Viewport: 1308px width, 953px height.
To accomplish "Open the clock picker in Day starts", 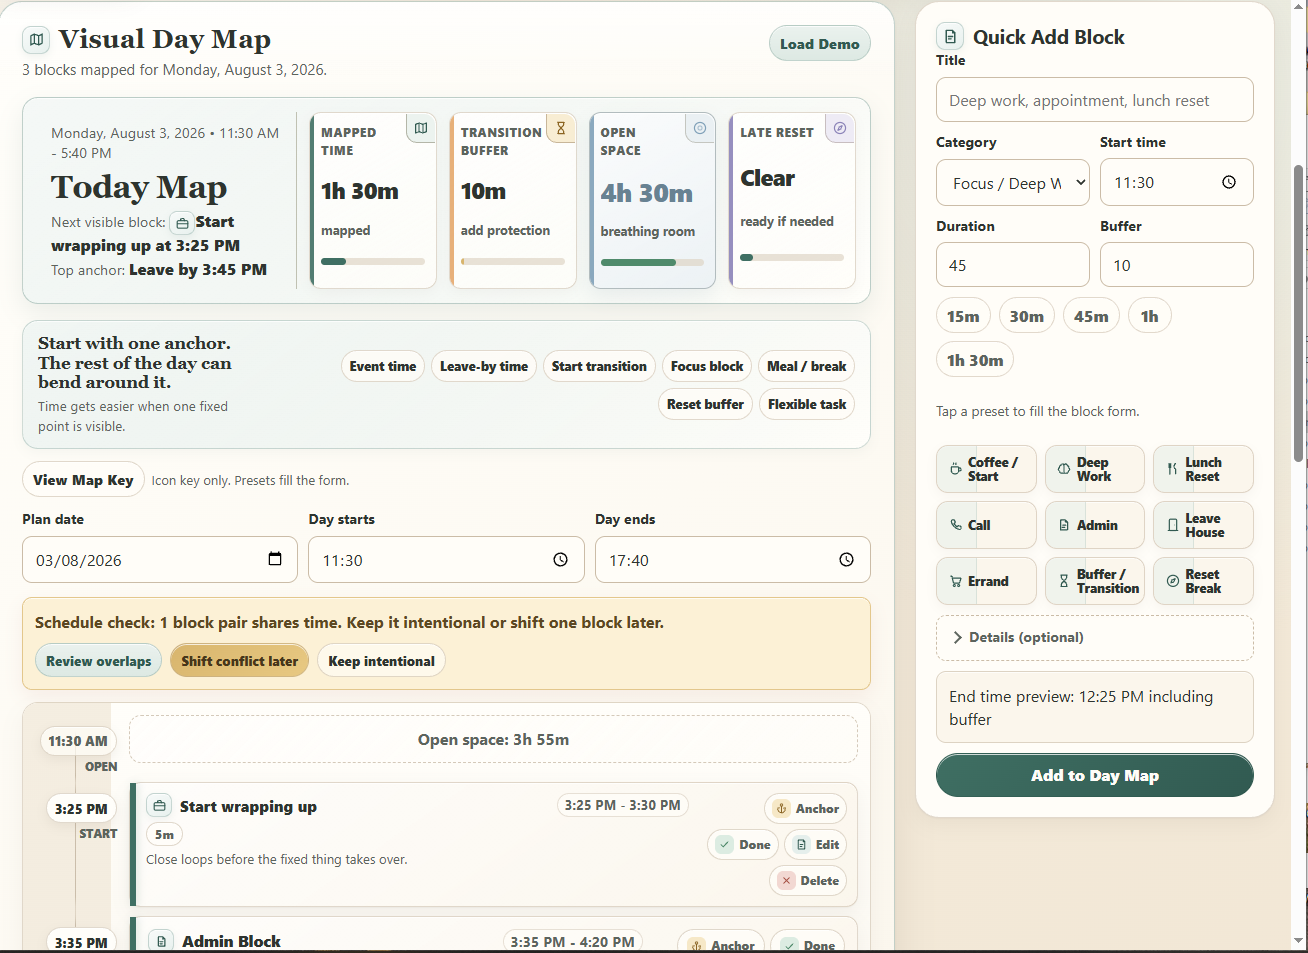I will (561, 560).
